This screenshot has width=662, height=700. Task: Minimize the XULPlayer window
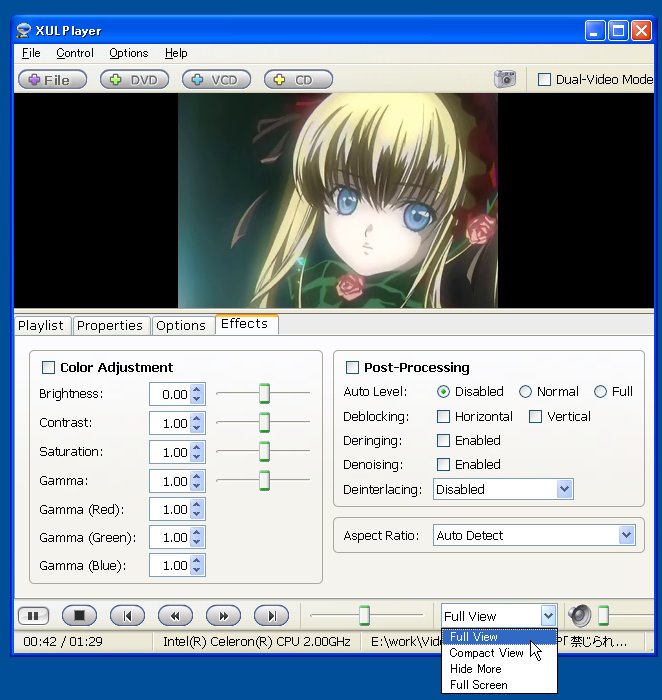(595, 31)
